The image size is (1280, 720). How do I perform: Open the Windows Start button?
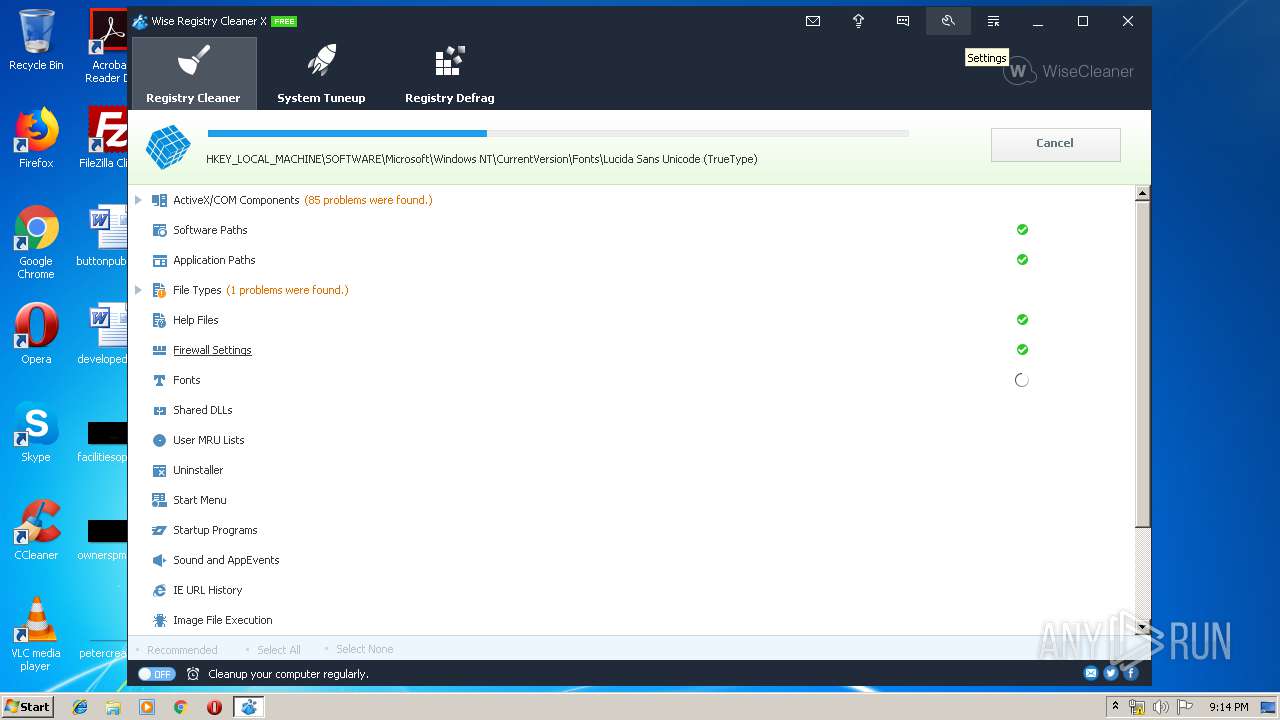[27, 706]
